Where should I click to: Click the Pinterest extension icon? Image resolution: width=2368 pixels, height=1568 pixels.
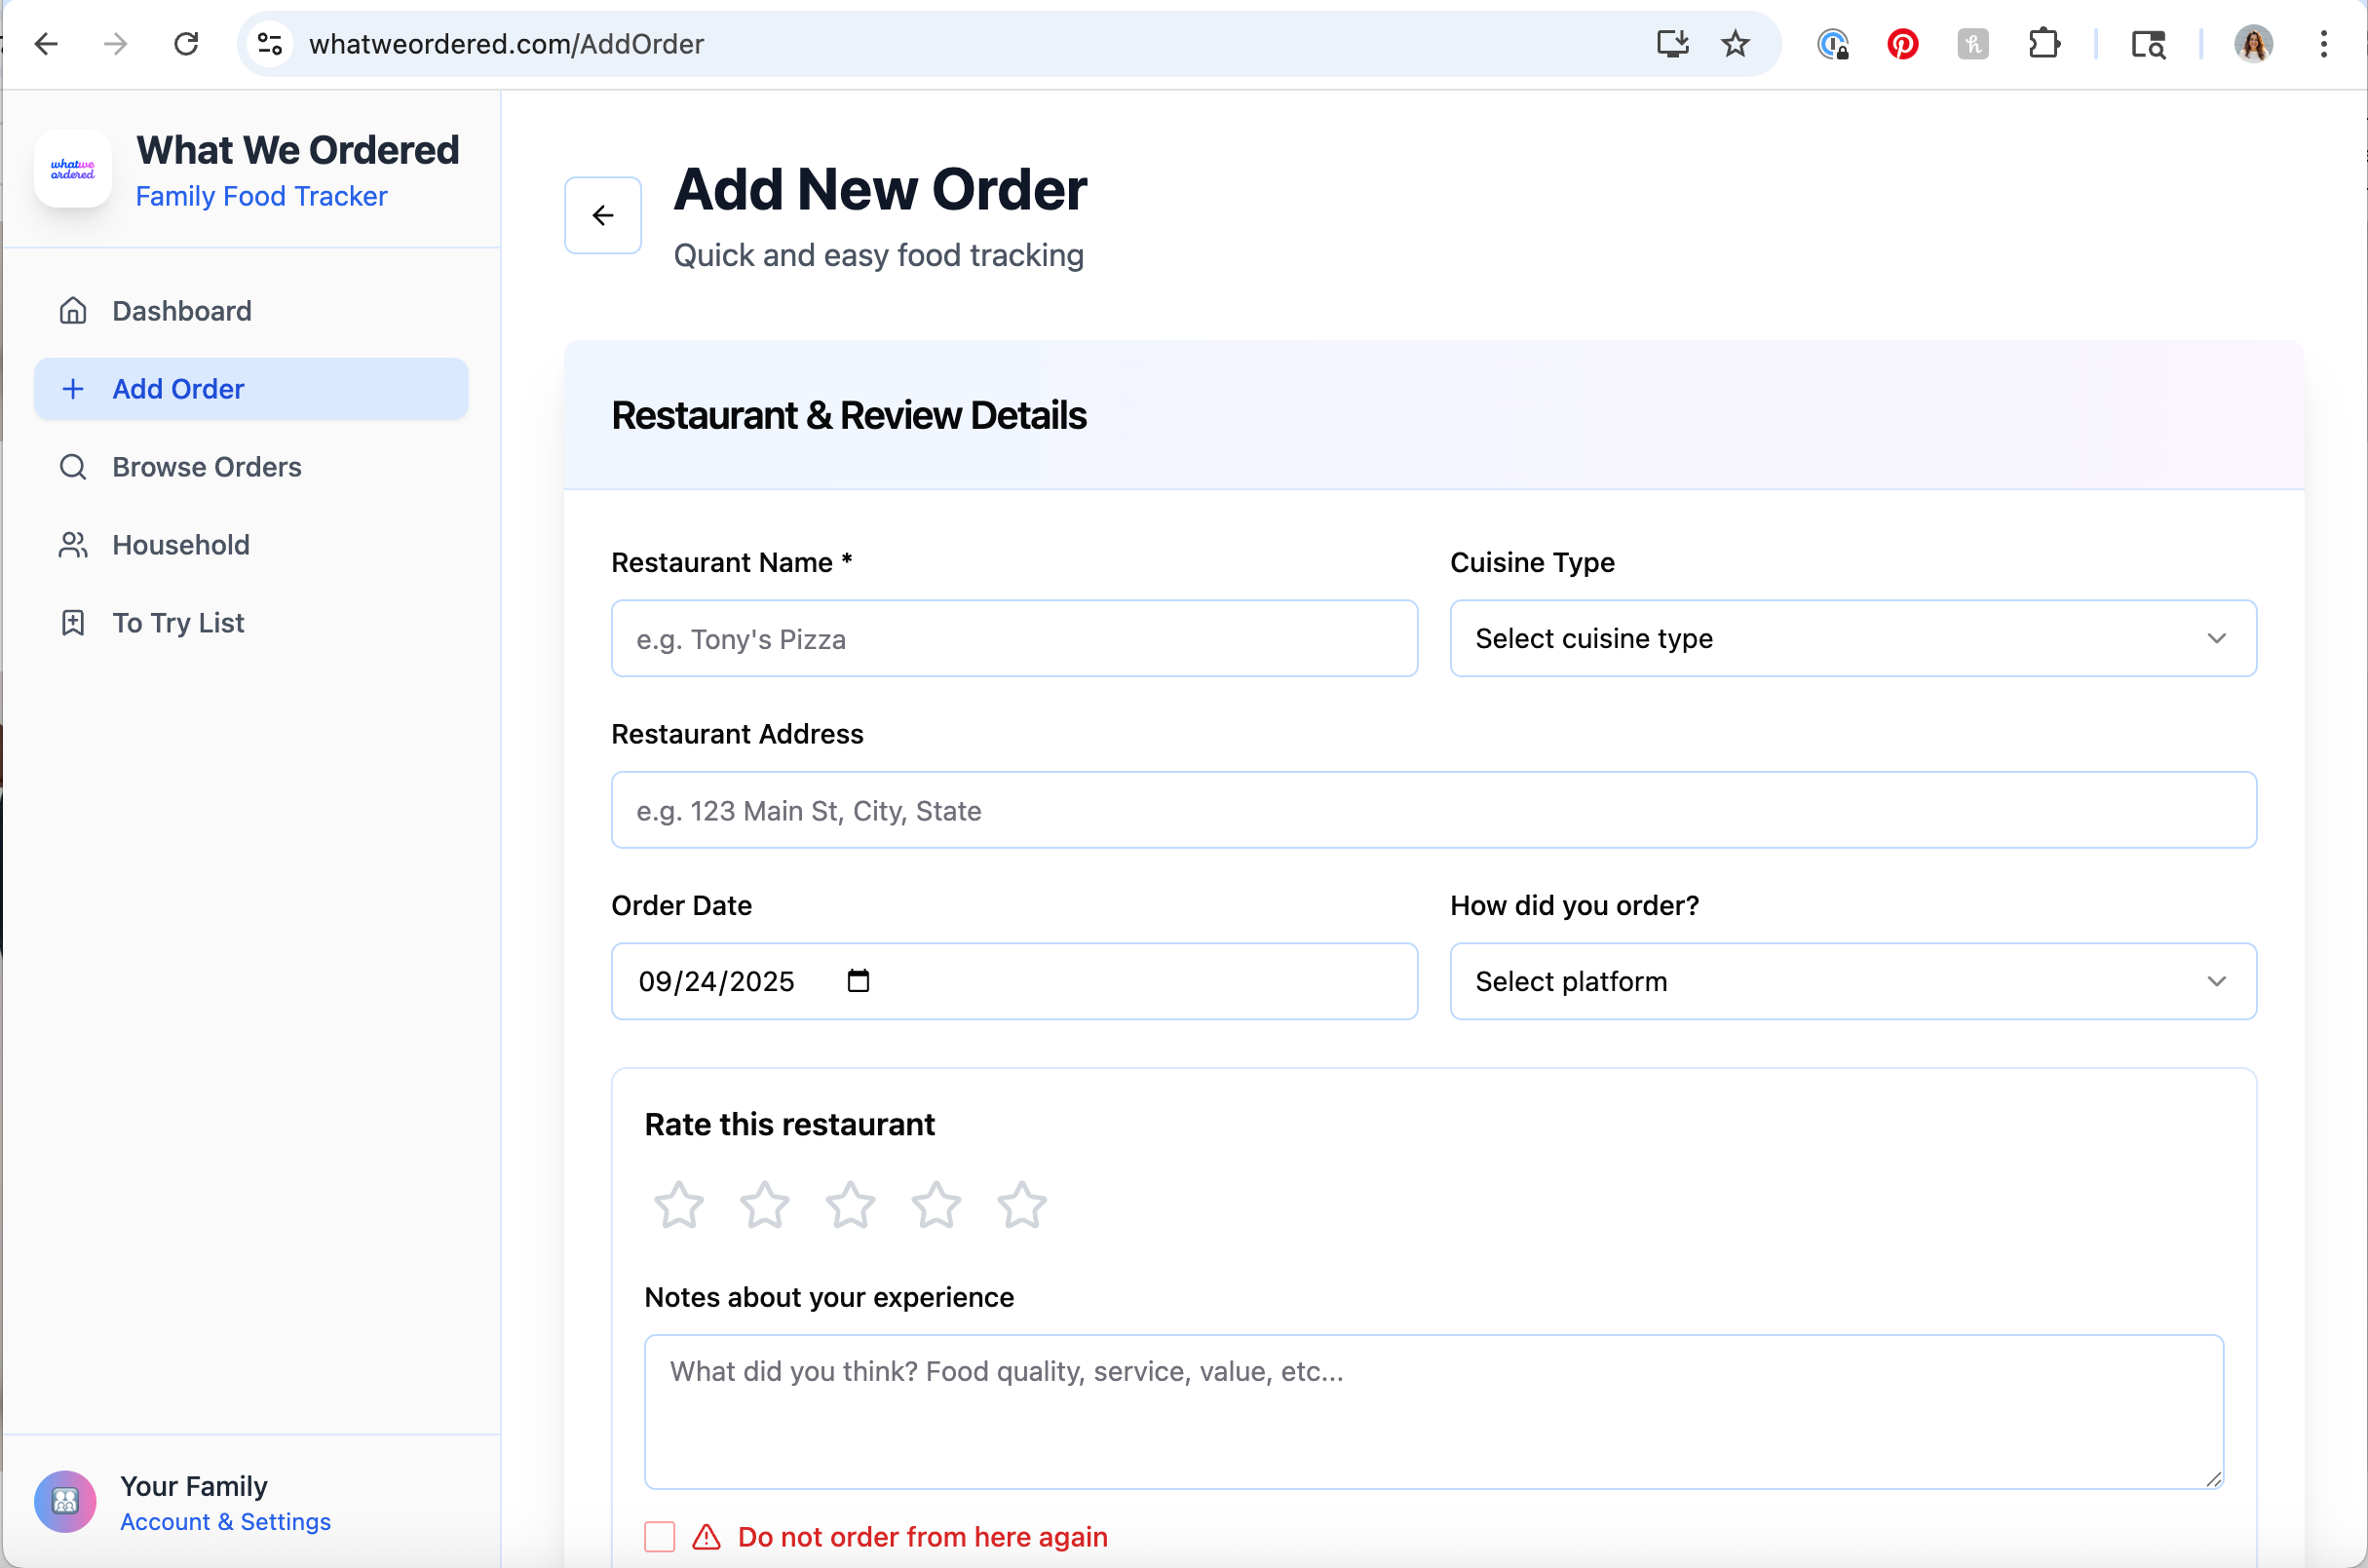tap(1901, 44)
